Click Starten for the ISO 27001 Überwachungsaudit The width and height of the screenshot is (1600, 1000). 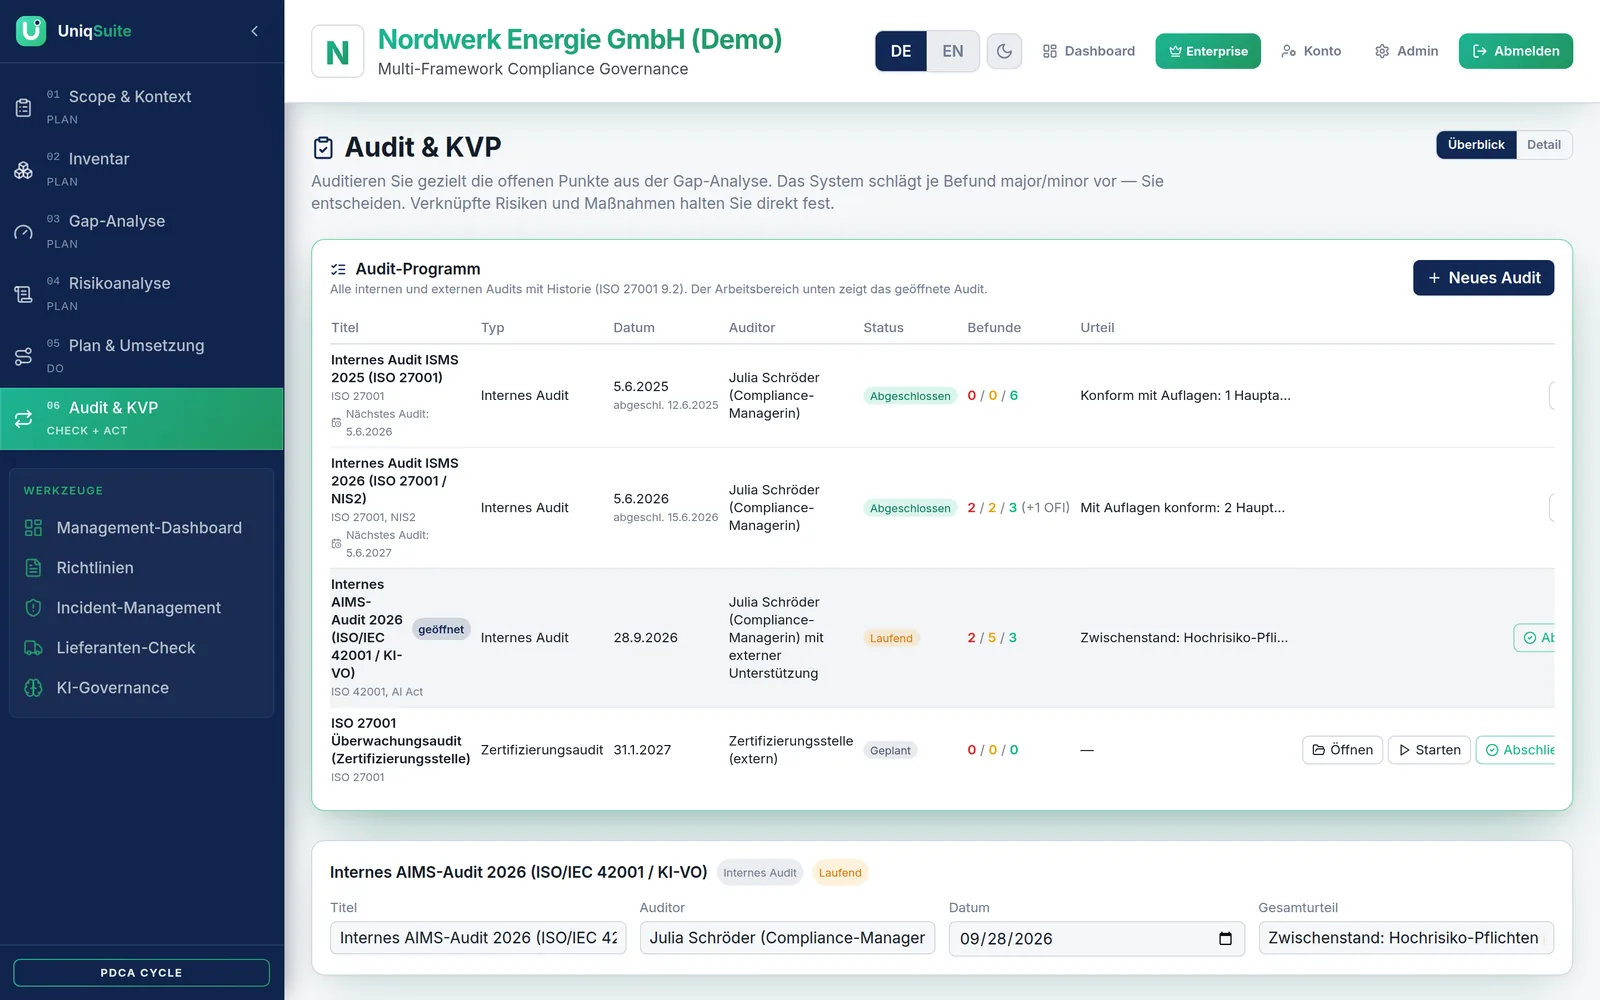tap(1429, 750)
